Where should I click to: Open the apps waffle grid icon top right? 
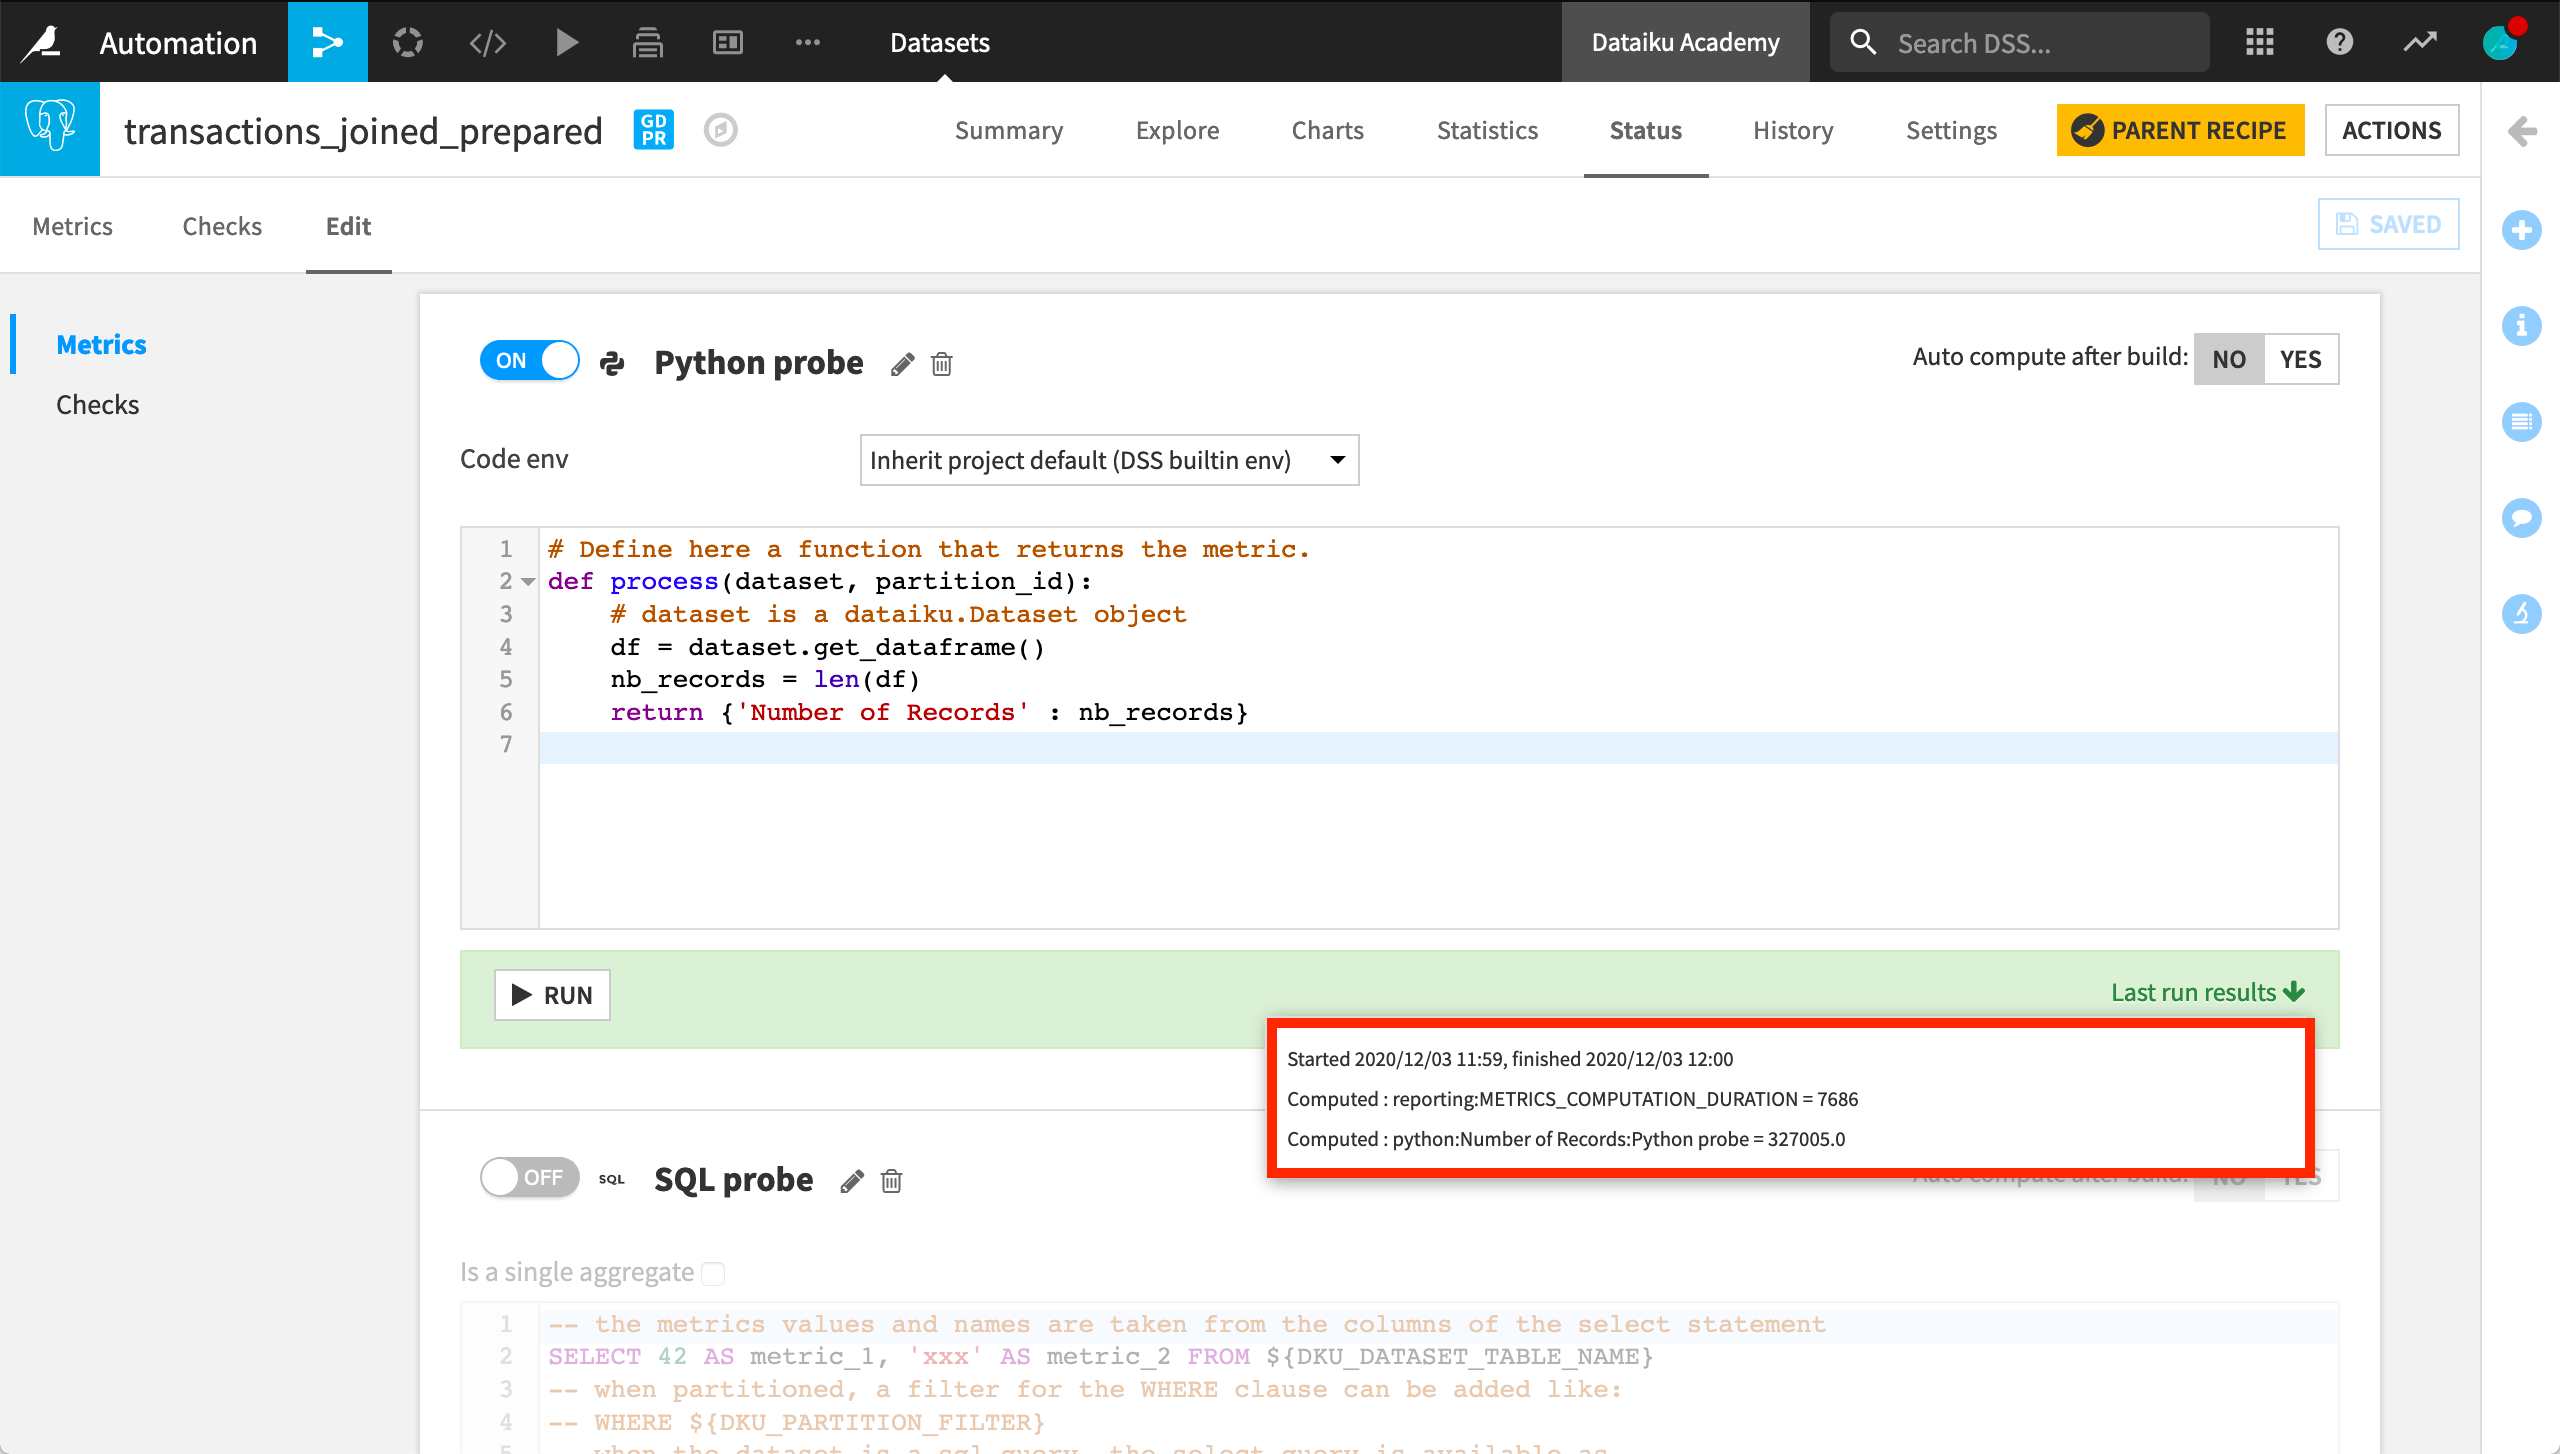click(x=2259, y=42)
